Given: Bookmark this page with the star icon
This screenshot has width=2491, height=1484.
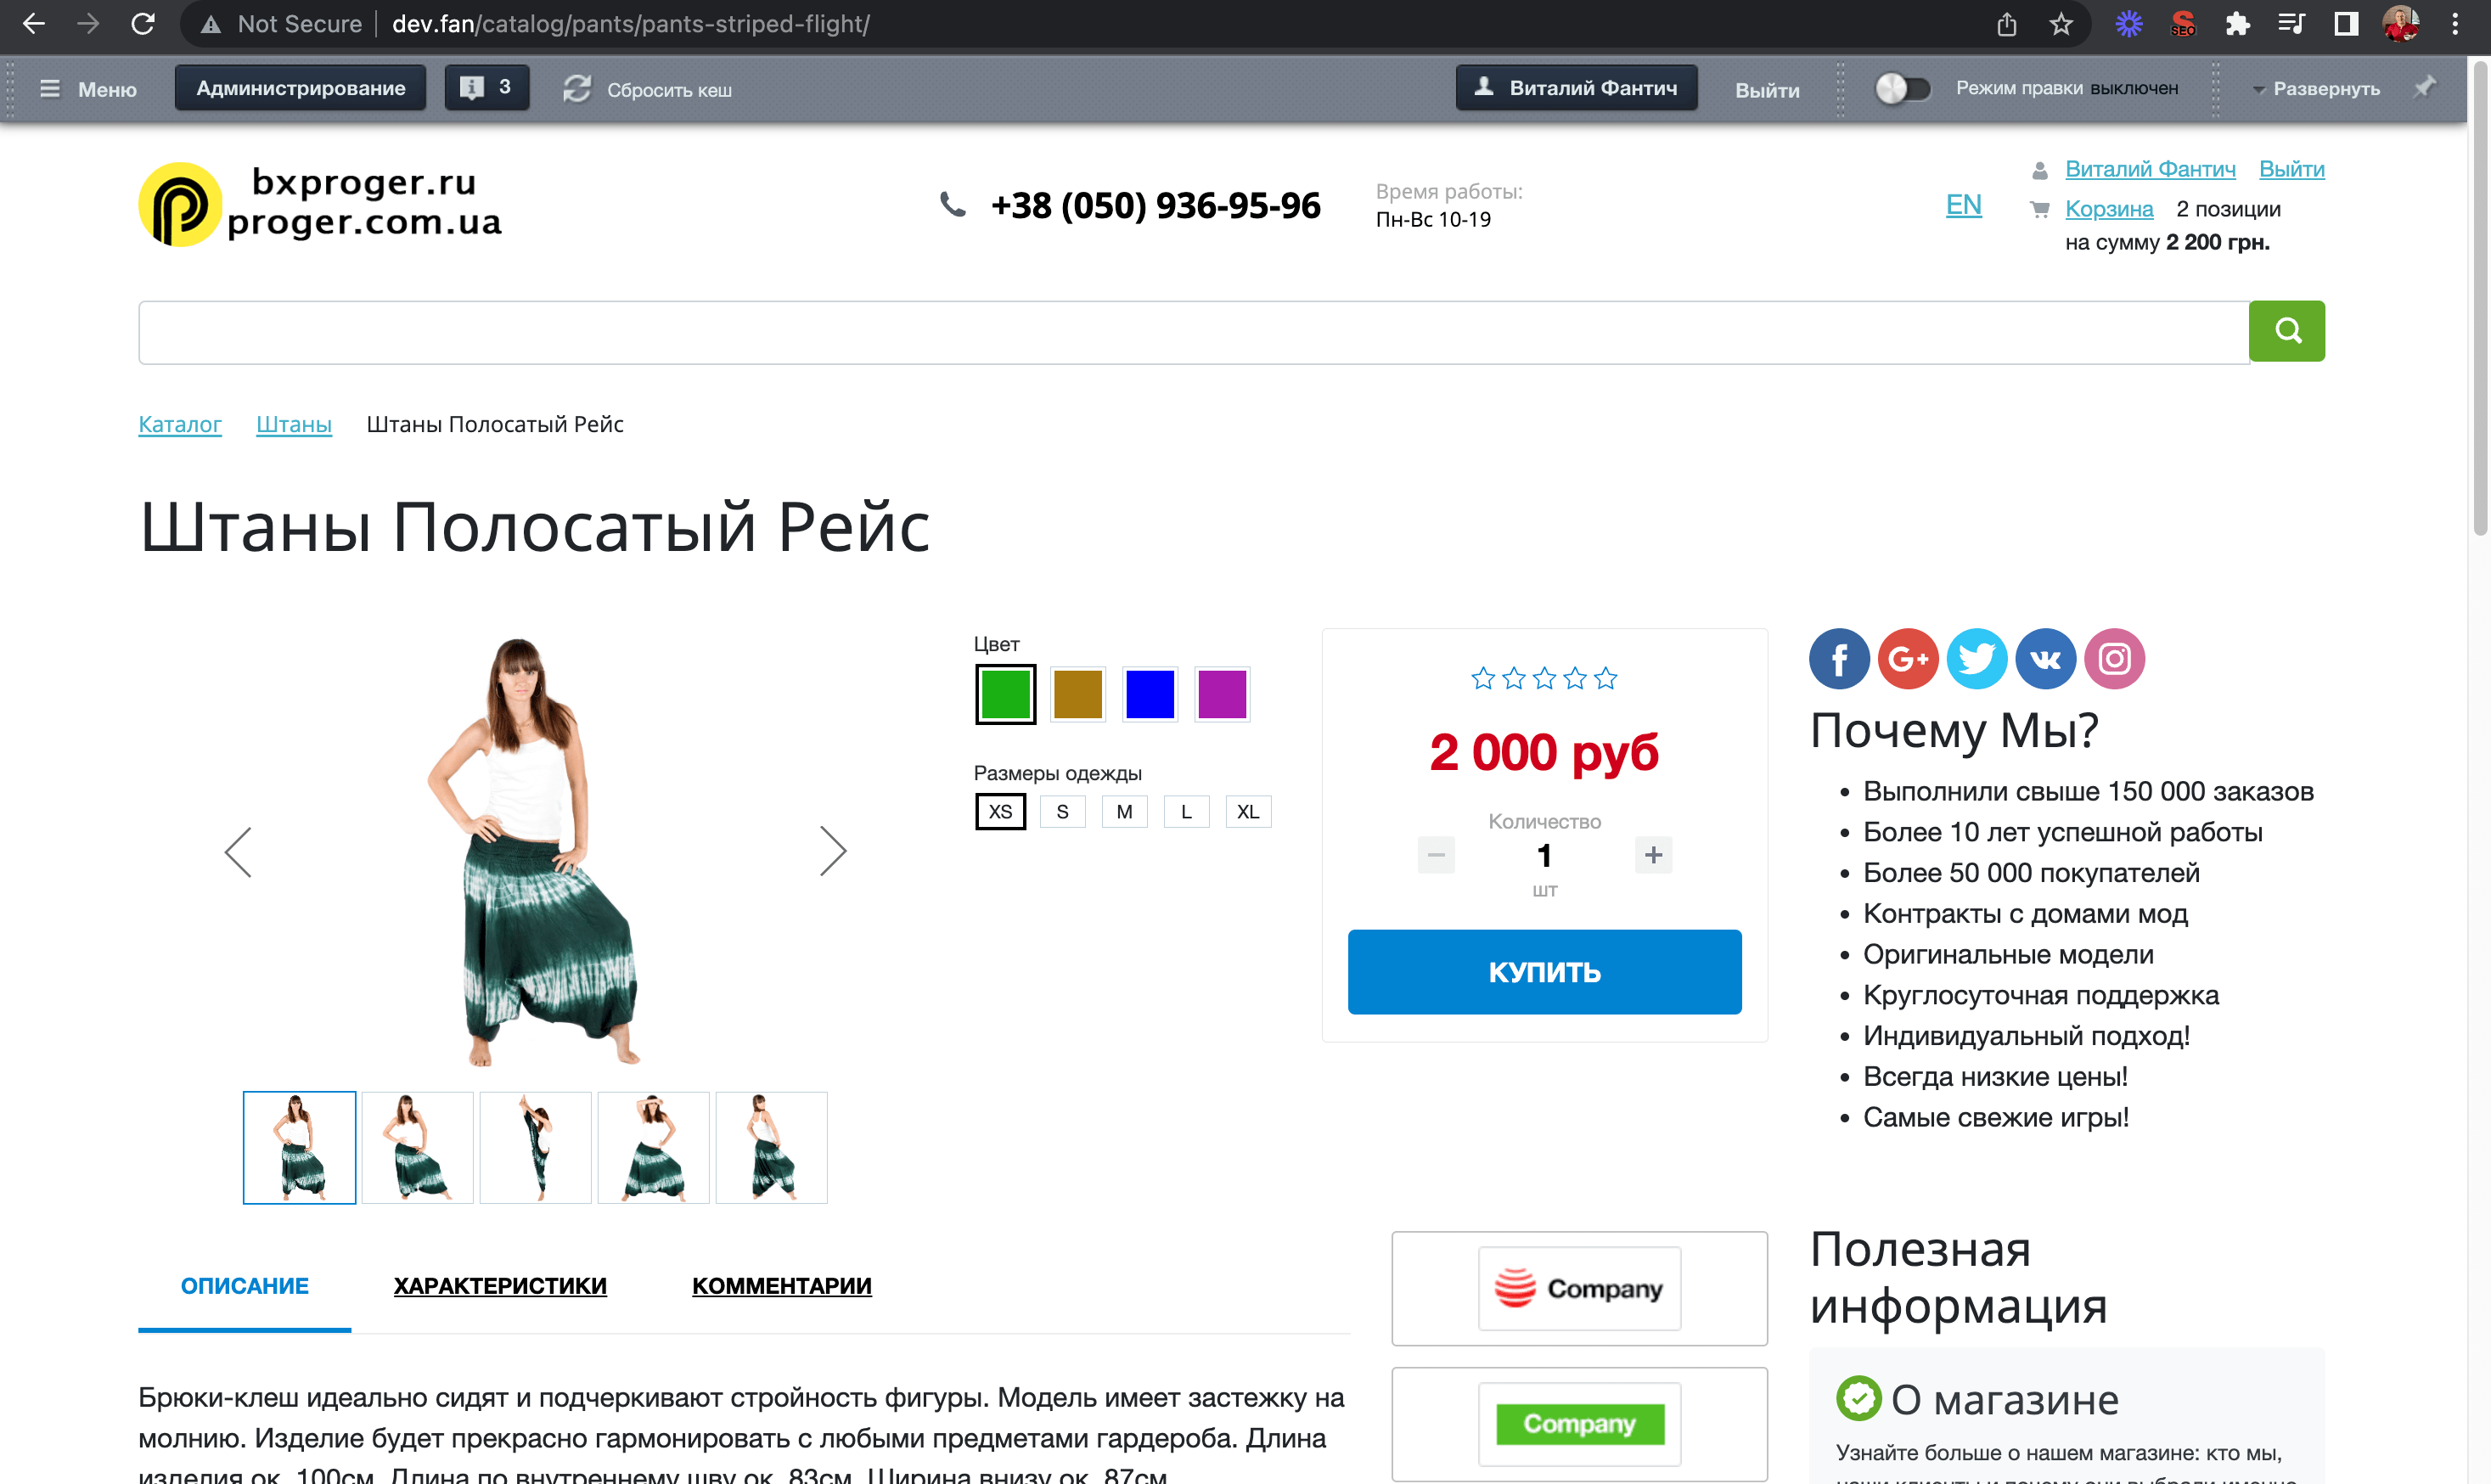Looking at the screenshot, I should (x=2061, y=24).
